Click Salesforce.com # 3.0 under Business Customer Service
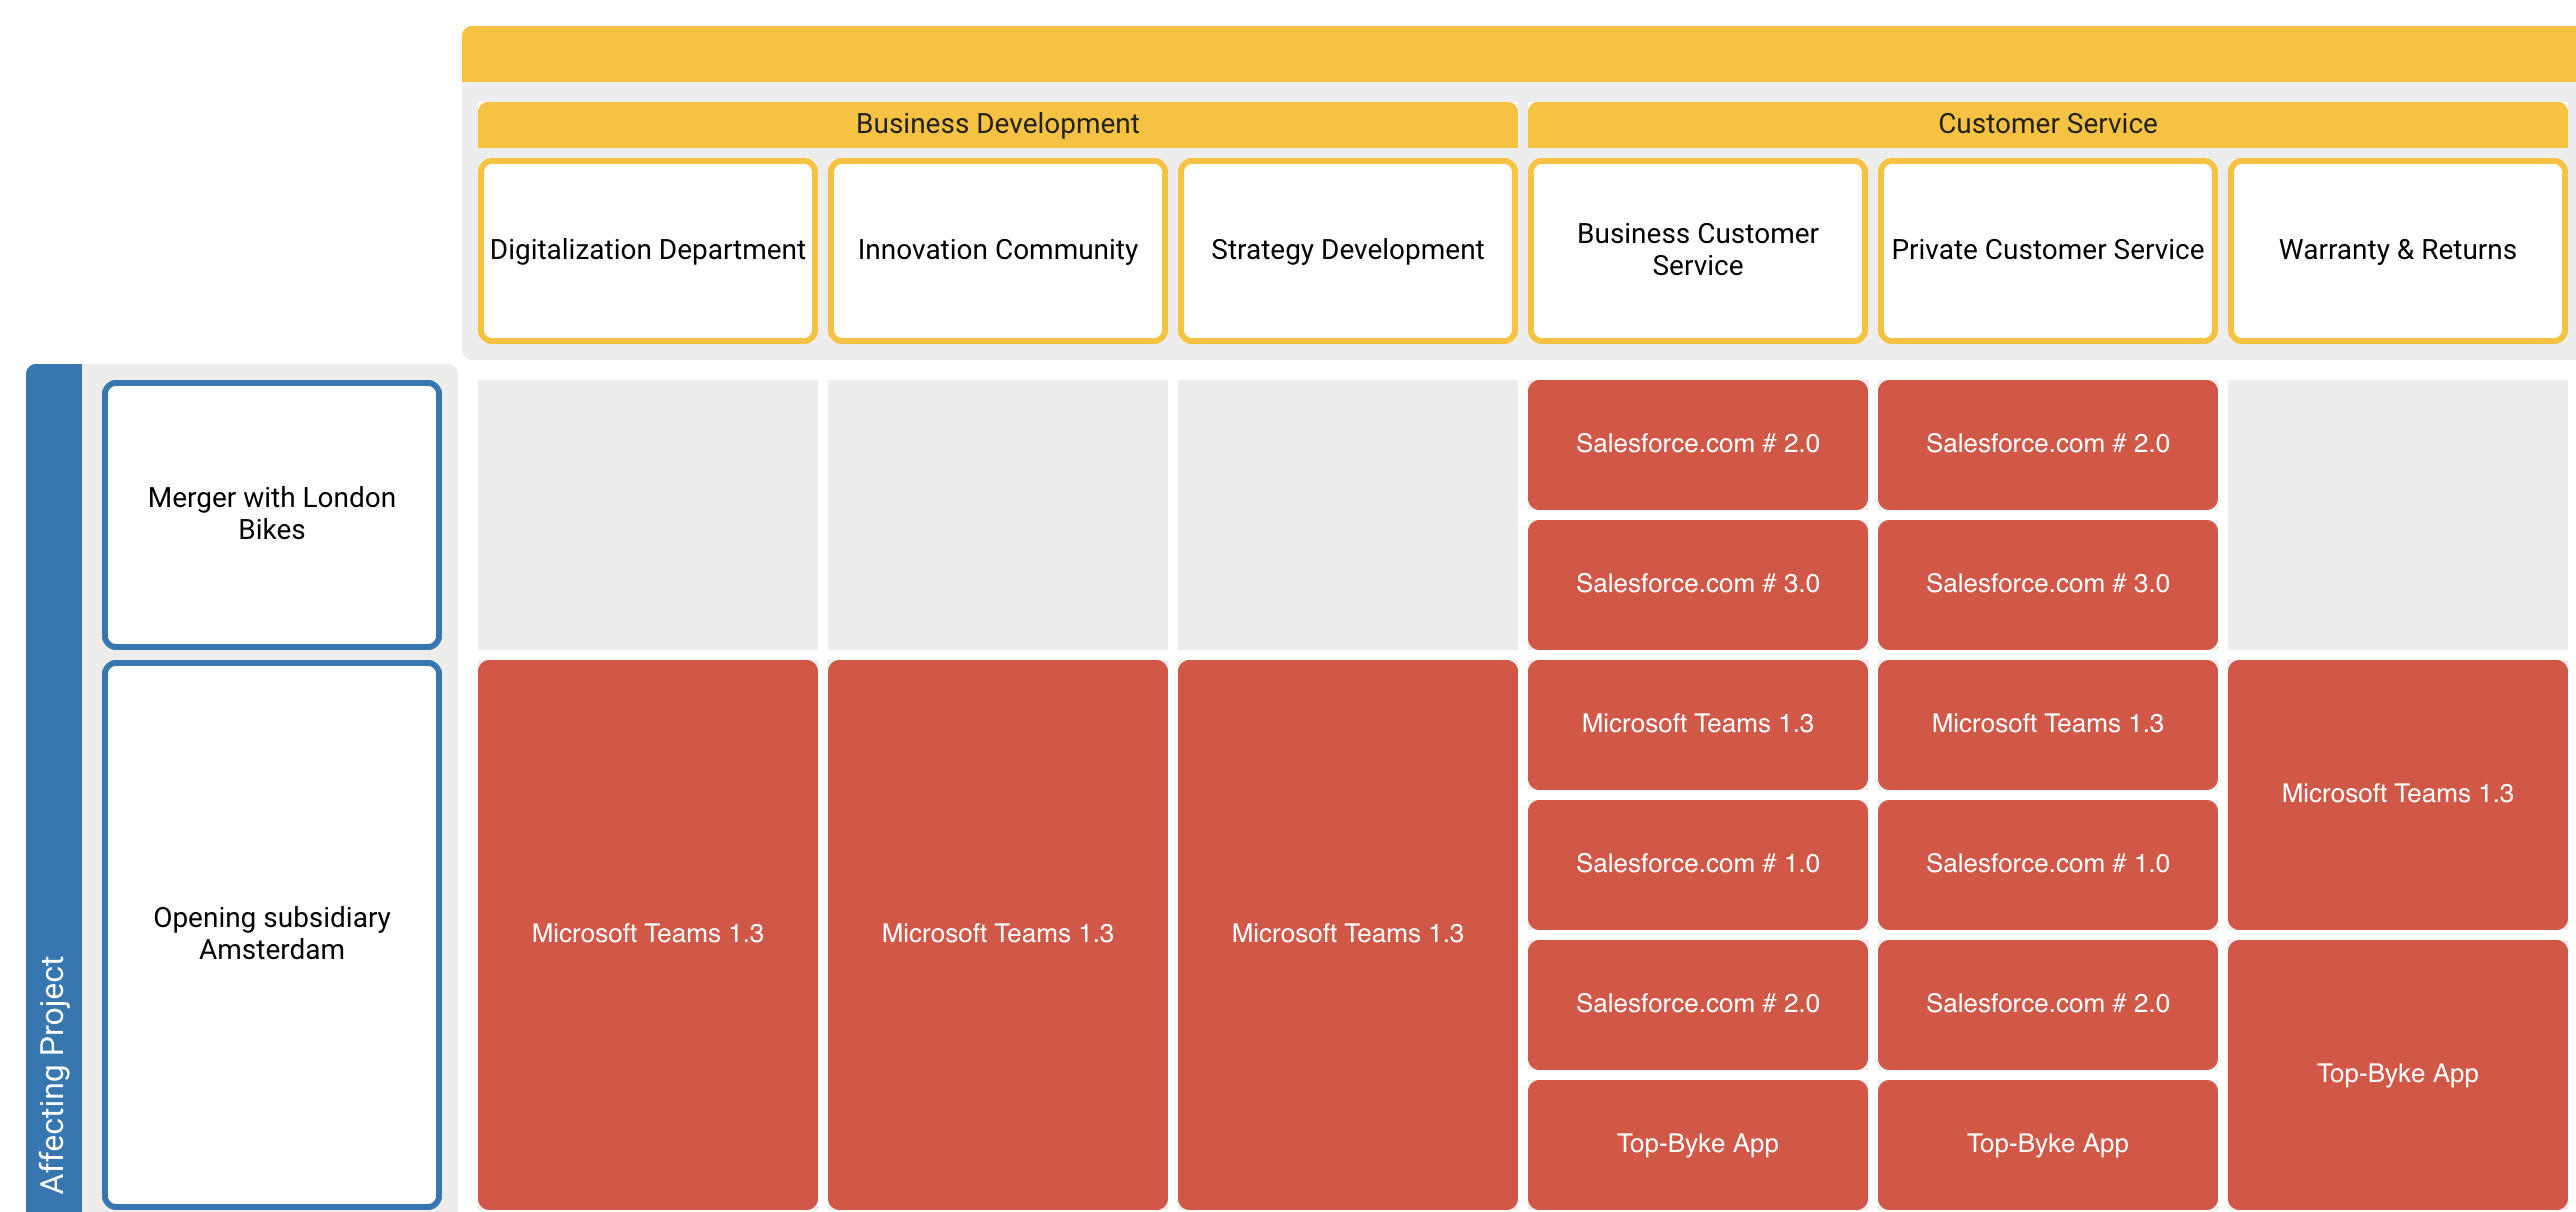This screenshot has height=1212, width=2576. coord(1697,584)
